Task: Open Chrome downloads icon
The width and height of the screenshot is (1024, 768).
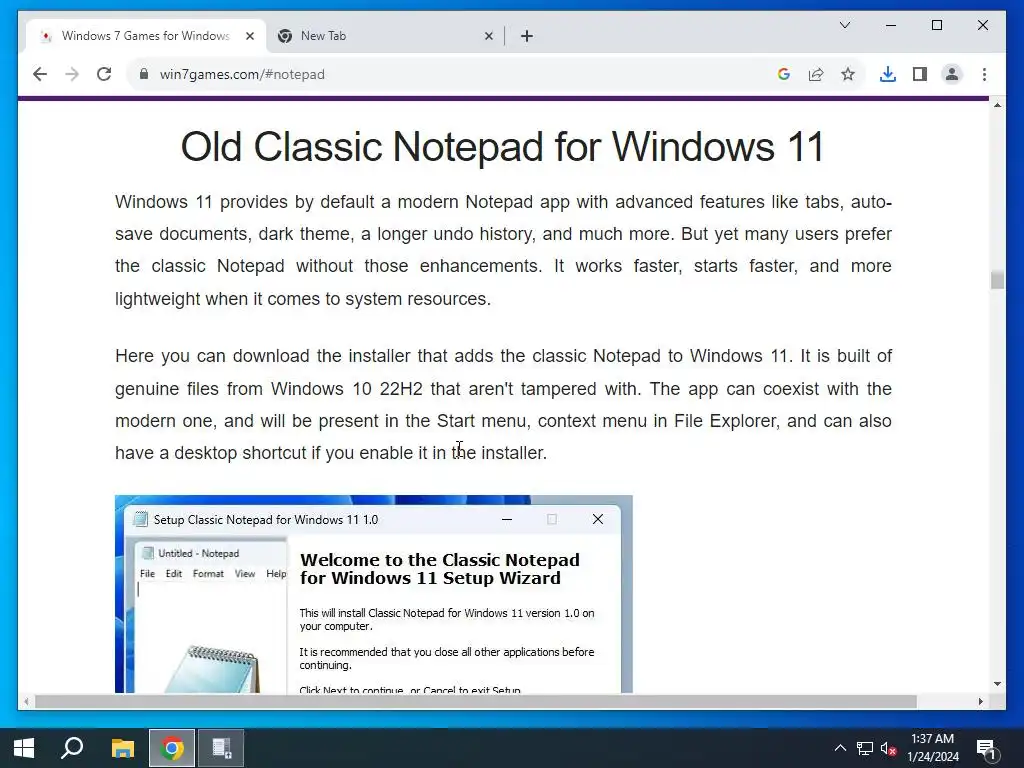Action: (x=888, y=74)
